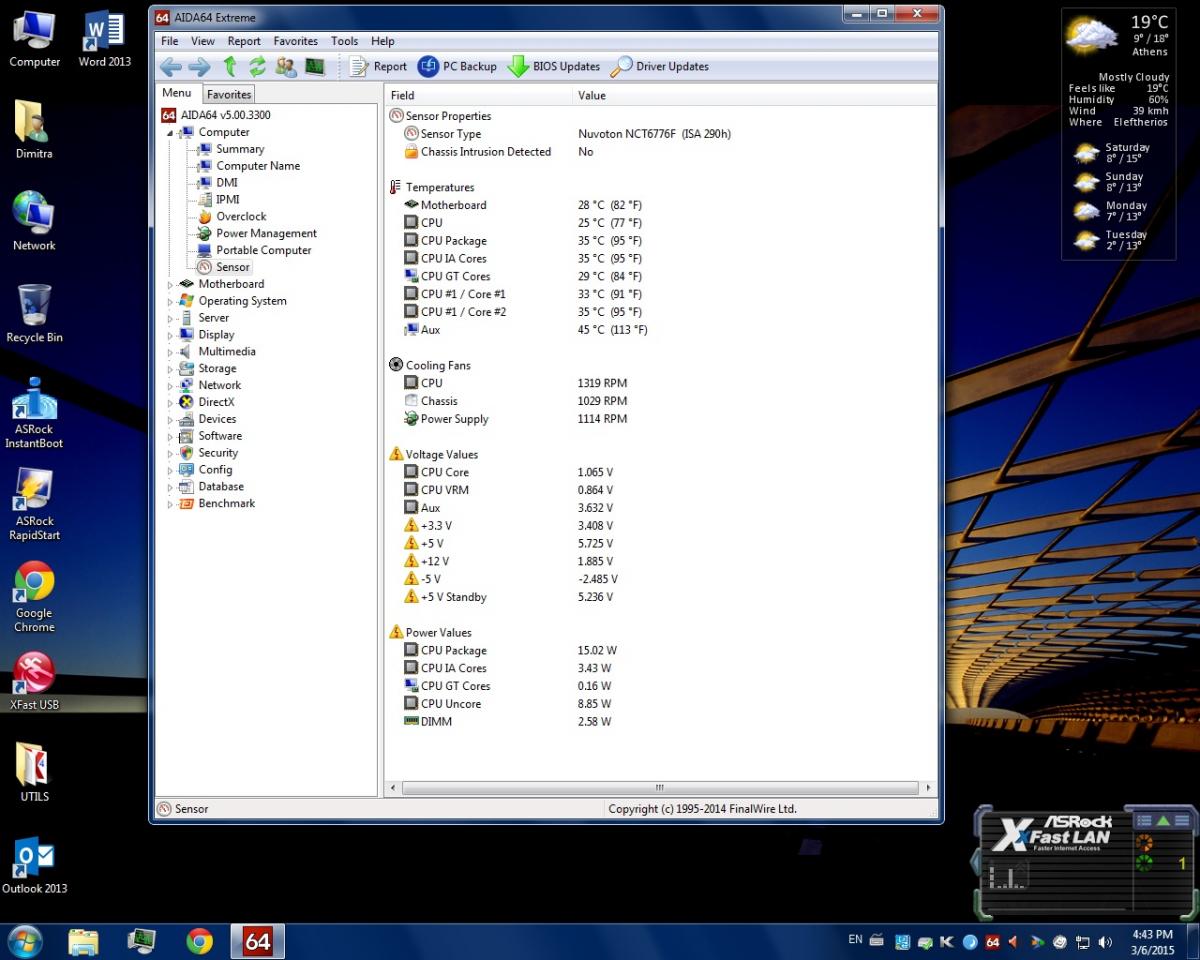The image size is (1200, 960).
Task: Click the monitor graph icon in AIDA64 toolbar
Action: [315, 67]
